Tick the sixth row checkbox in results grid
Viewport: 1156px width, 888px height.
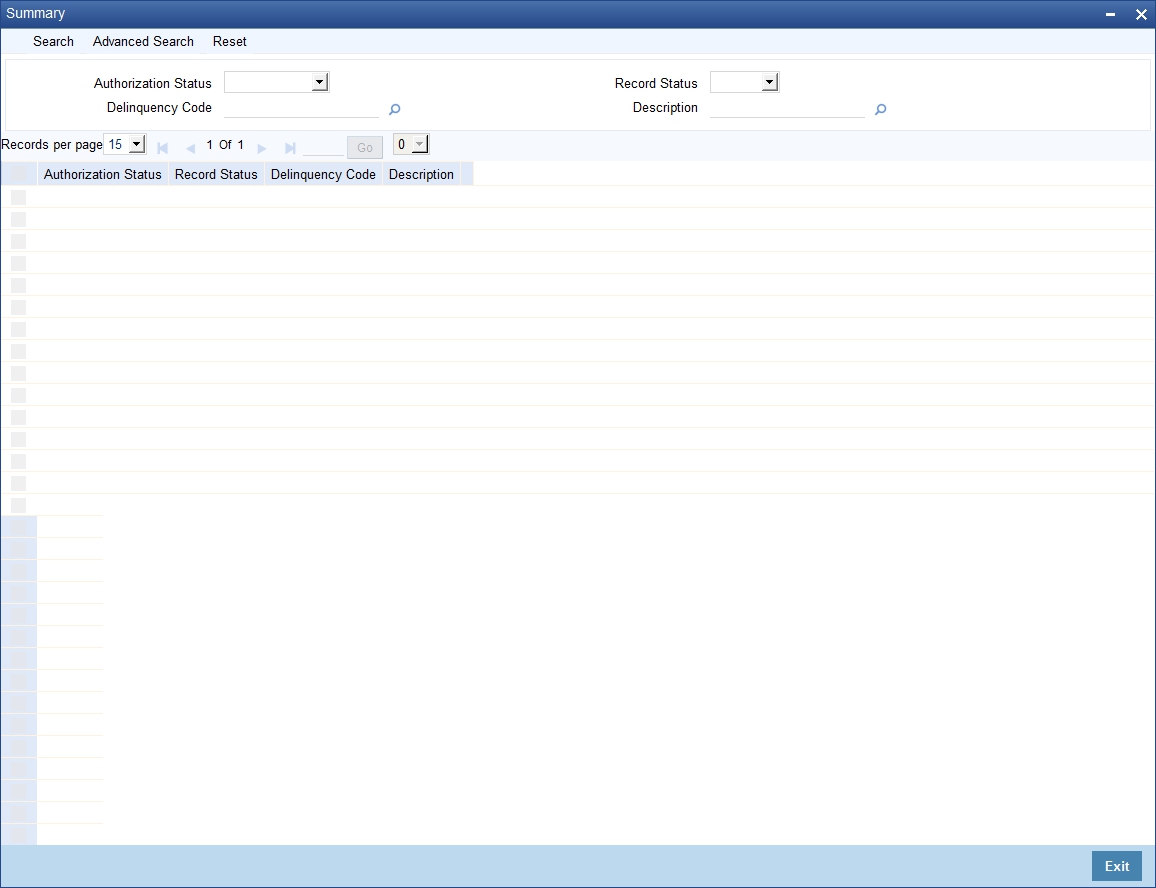(x=18, y=307)
